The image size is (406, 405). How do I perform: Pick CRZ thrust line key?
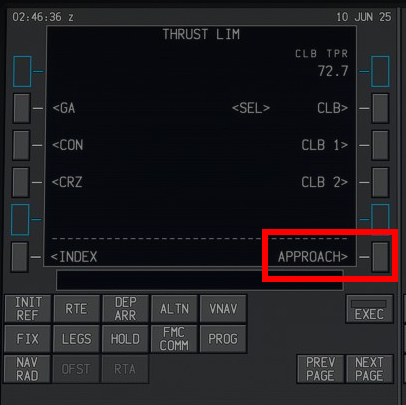point(21,182)
